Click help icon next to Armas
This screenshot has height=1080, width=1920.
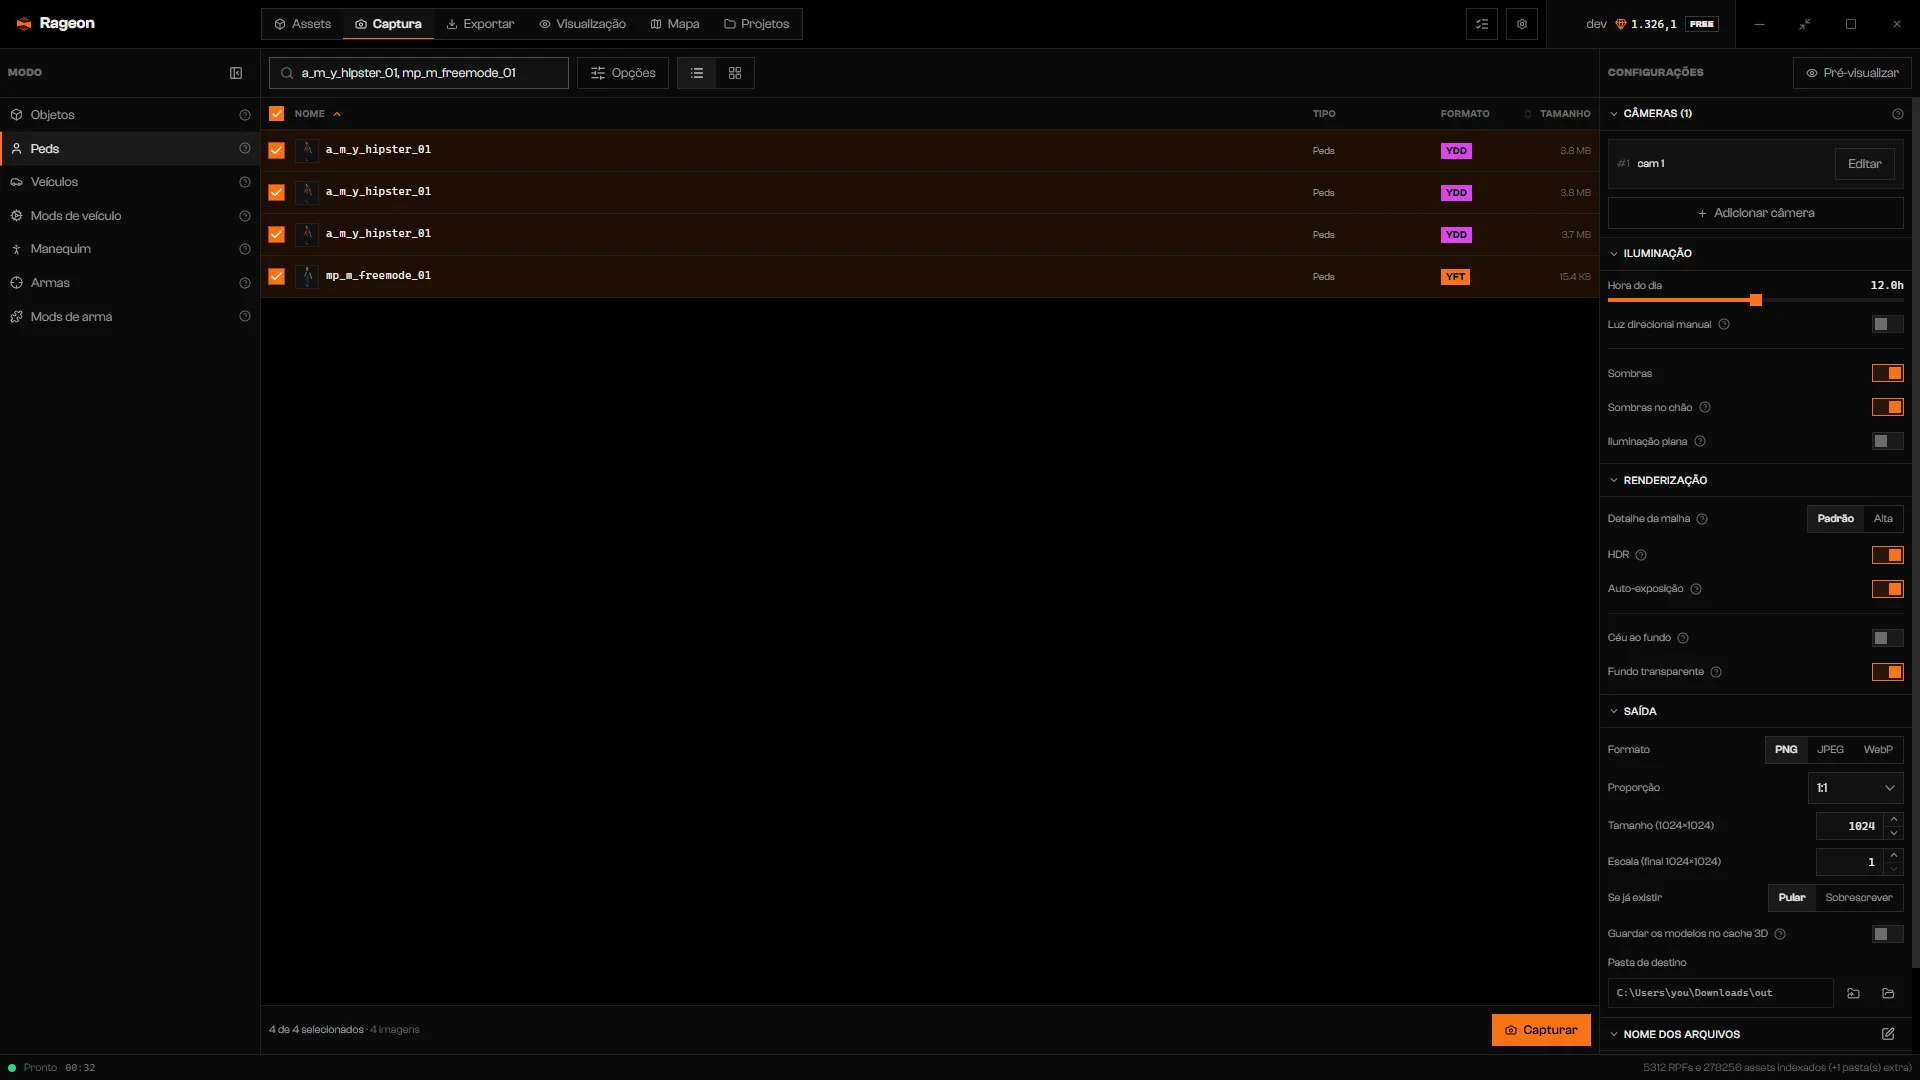click(x=245, y=283)
